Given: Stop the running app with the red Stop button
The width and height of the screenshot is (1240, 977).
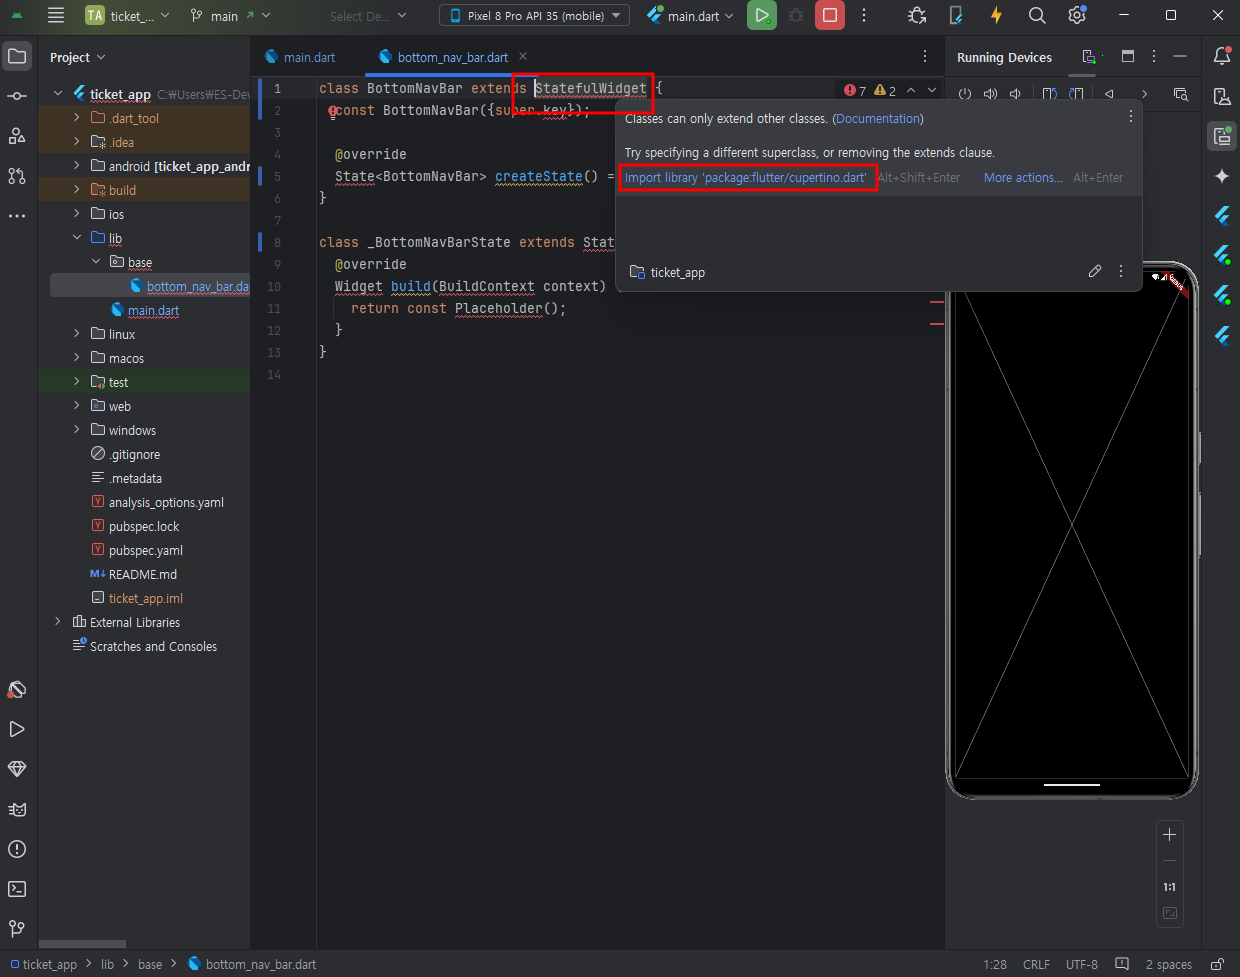Looking at the screenshot, I should point(830,15).
